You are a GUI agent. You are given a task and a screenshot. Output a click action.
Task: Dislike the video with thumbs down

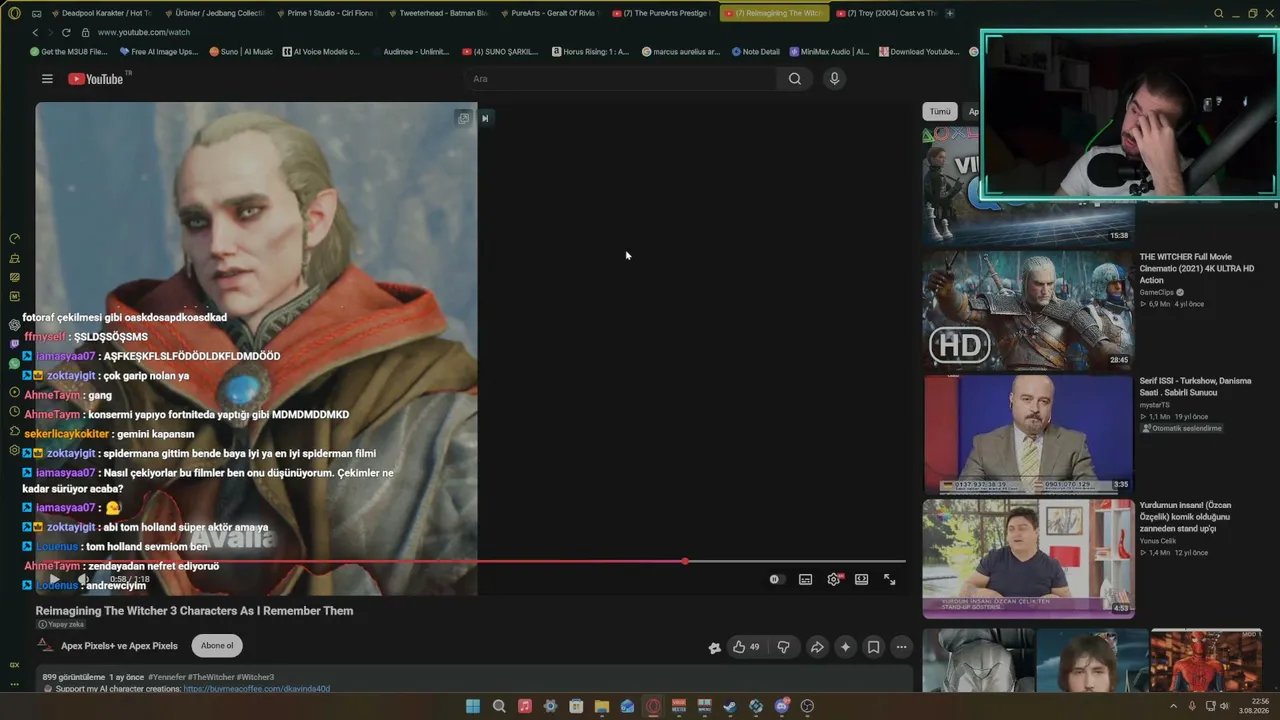pos(784,647)
